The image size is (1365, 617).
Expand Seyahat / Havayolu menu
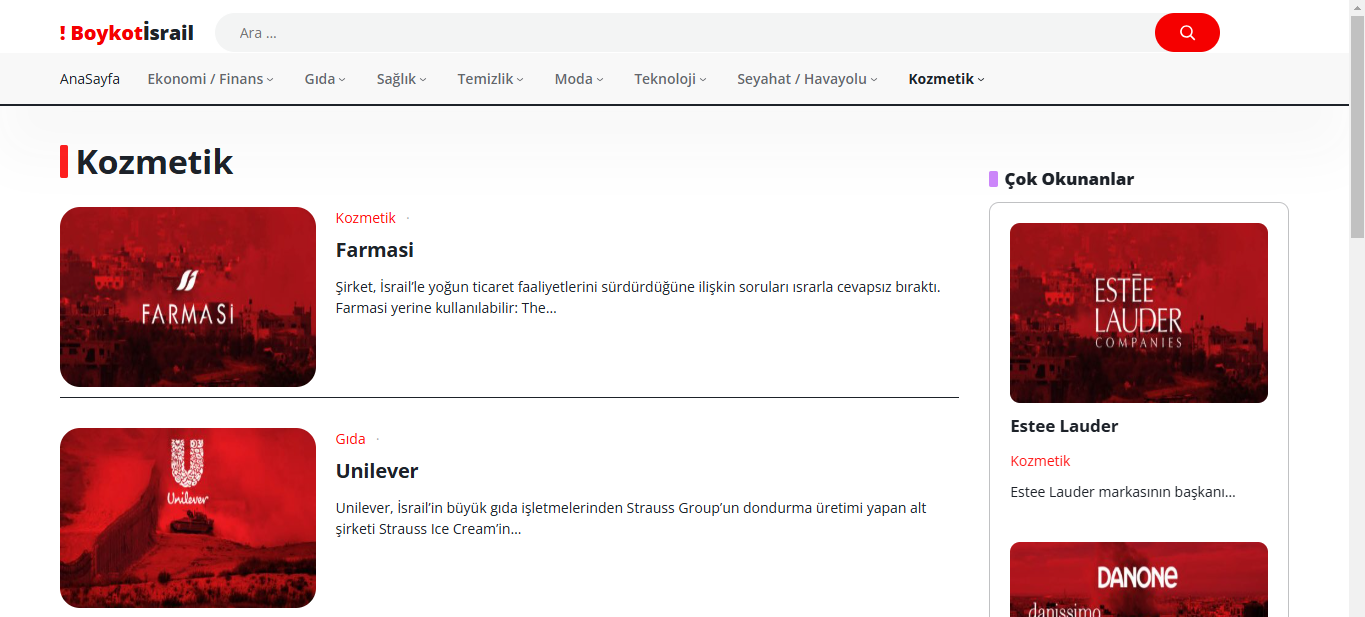click(807, 79)
